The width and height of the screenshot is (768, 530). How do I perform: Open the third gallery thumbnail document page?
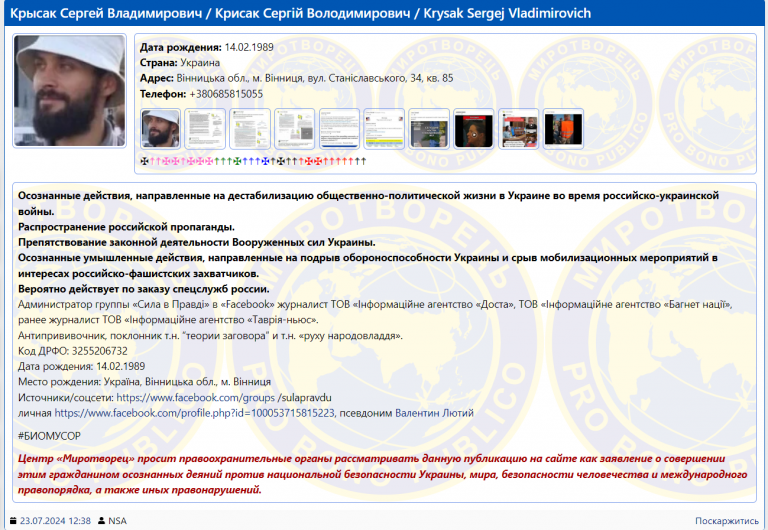coord(250,129)
